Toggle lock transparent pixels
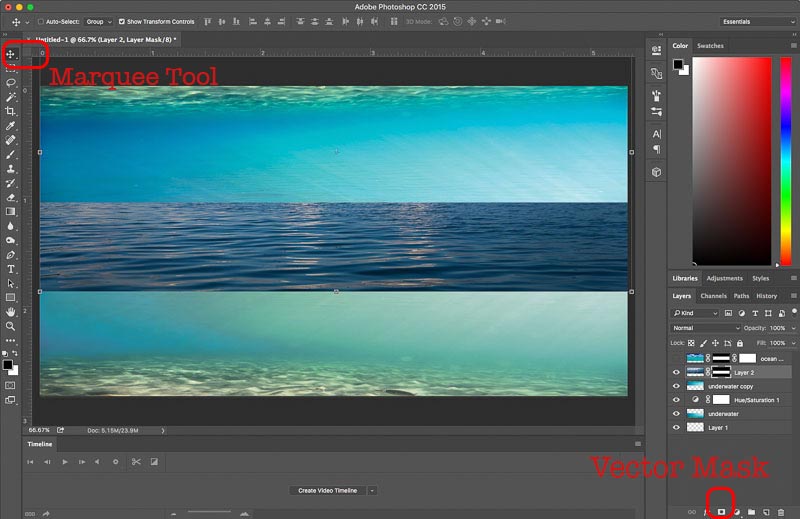This screenshot has height=519, width=800. [x=691, y=343]
